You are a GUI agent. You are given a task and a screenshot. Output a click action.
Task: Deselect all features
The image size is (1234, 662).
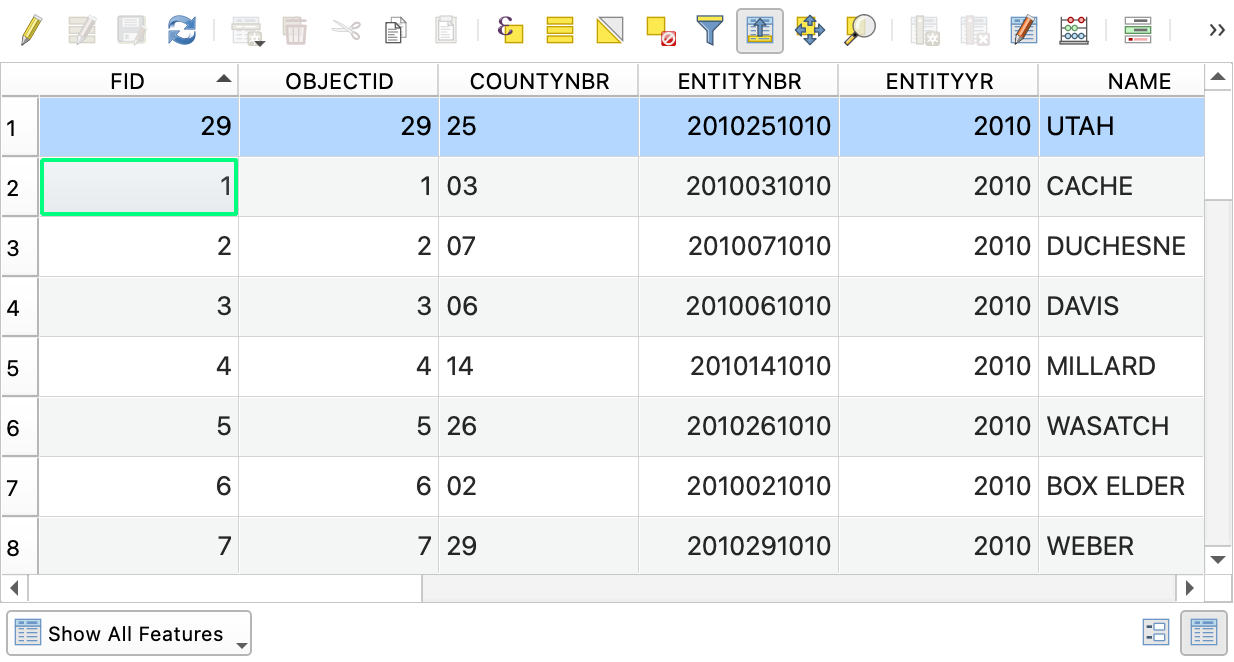tap(660, 30)
